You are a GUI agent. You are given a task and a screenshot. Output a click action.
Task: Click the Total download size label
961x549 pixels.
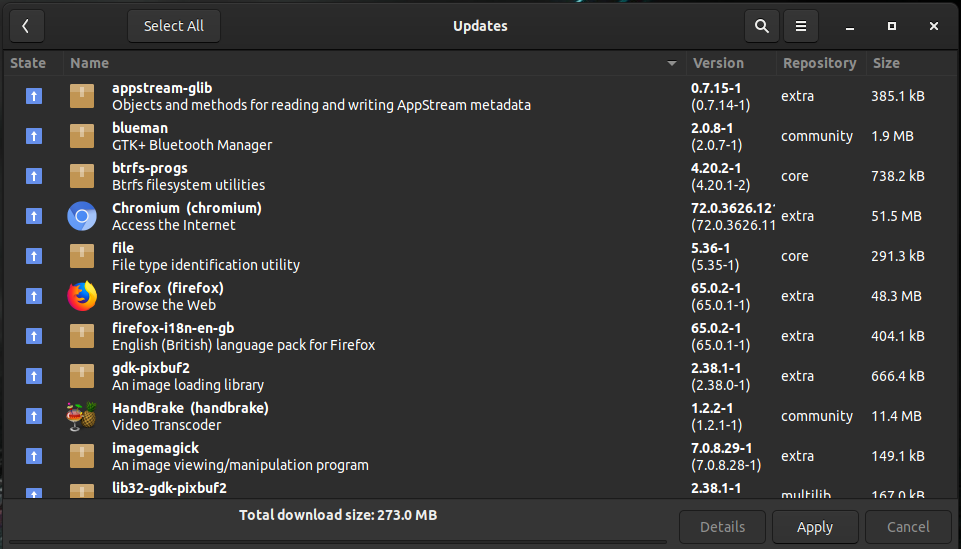(338, 515)
